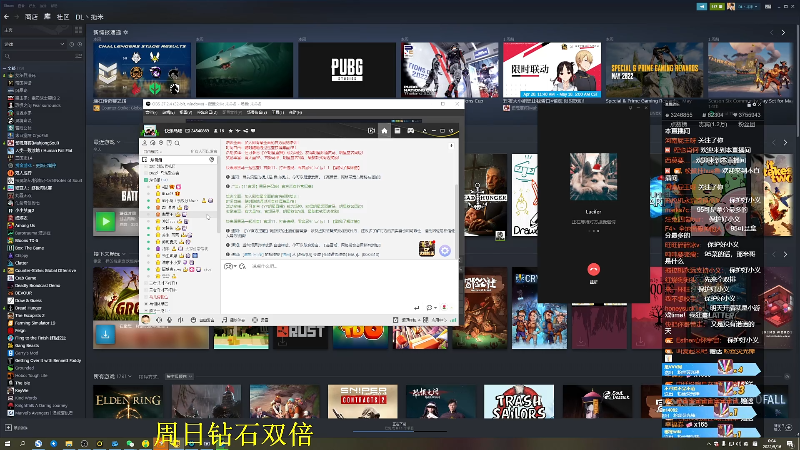Open the game promo icon in YY chat
This screenshot has height=450, width=800.
click(427, 248)
